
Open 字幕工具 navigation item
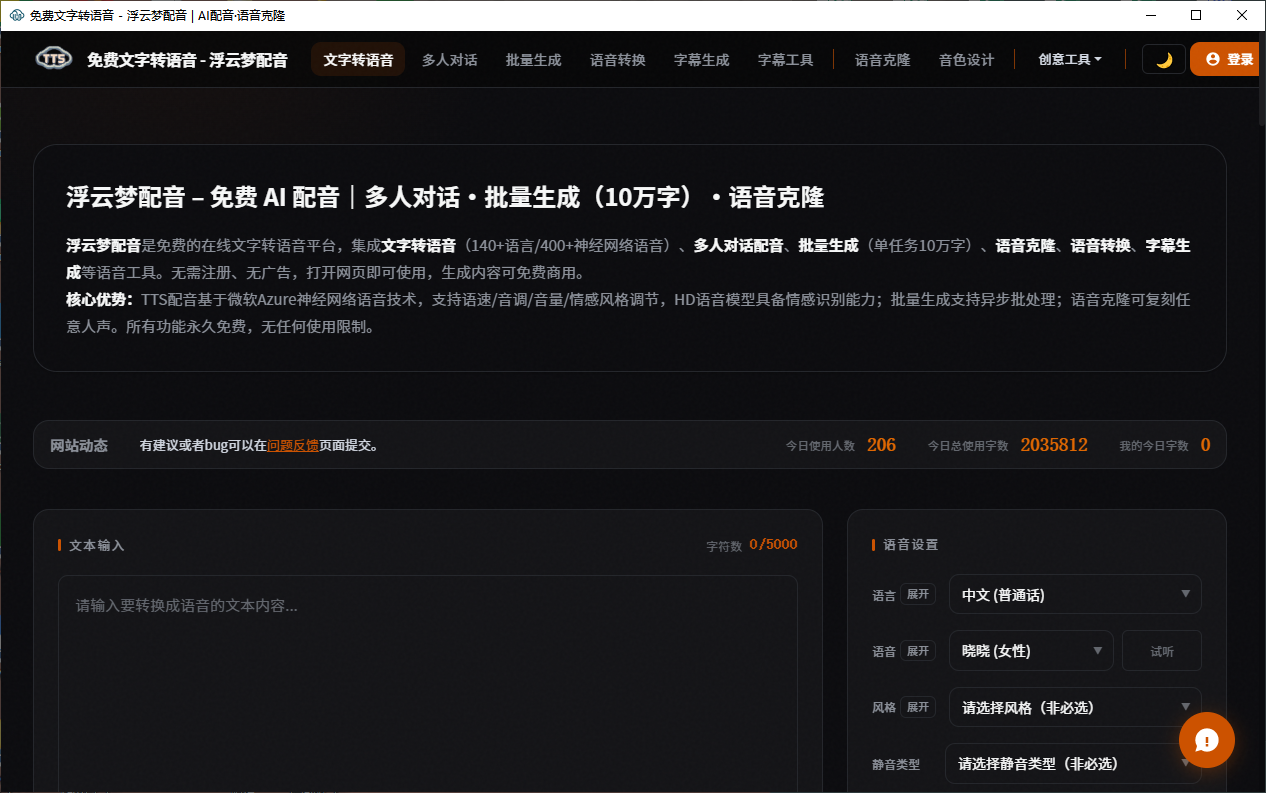point(785,59)
